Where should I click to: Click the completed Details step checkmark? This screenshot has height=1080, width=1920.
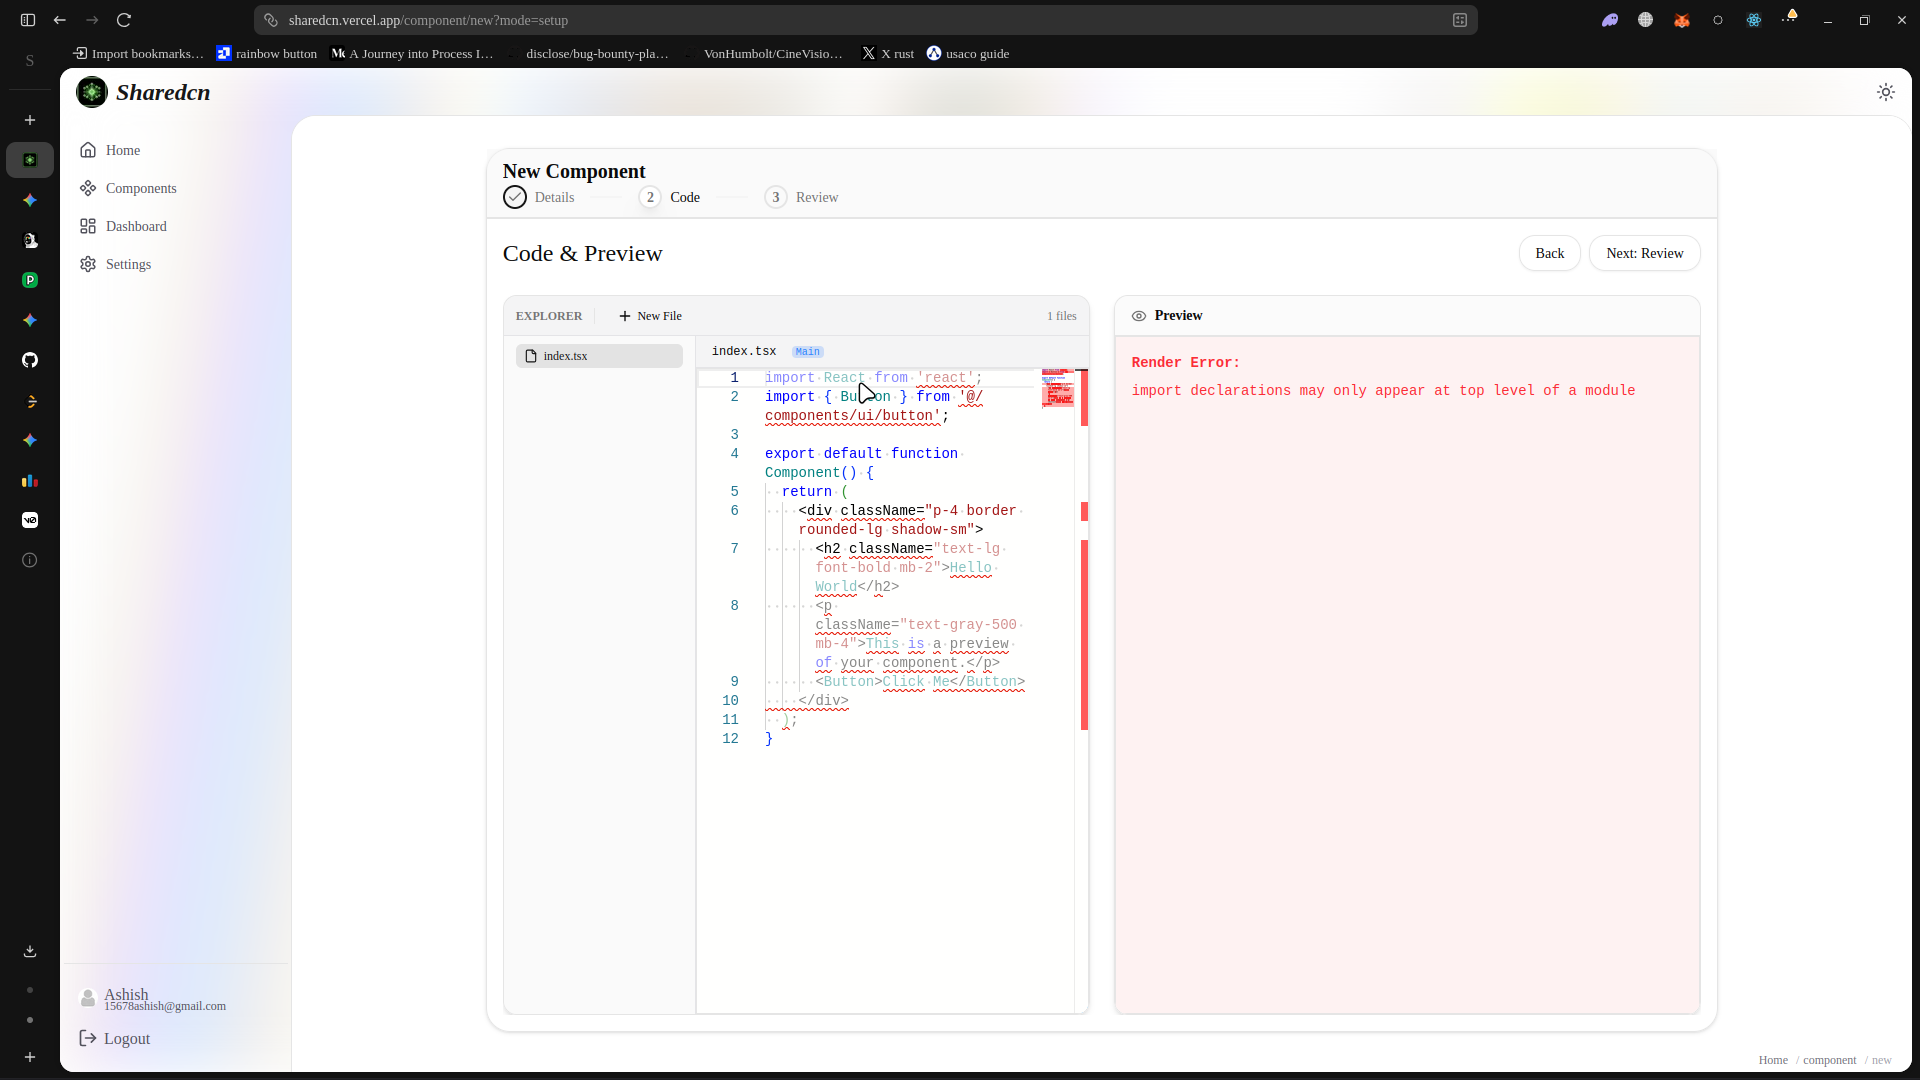tap(514, 197)
